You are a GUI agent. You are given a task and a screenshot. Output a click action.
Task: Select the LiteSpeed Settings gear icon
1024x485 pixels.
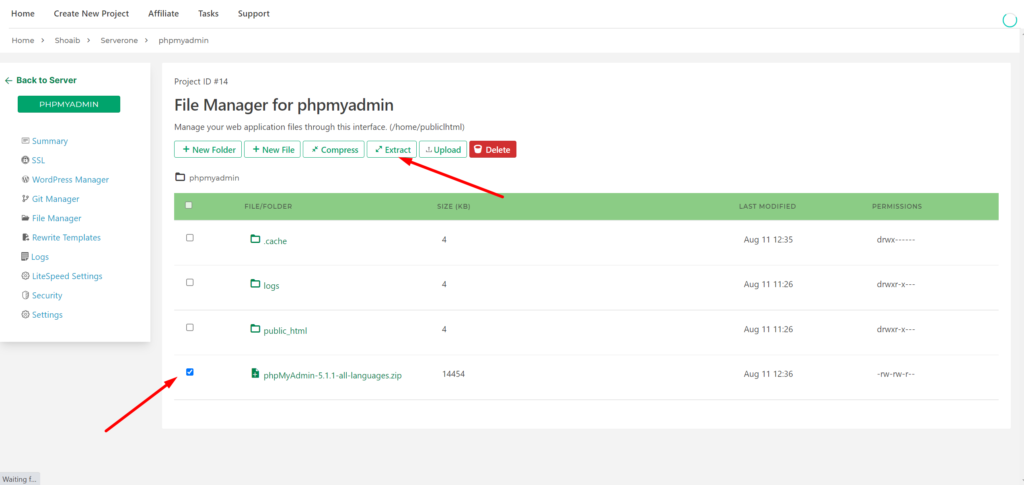pyautogui.click(x=25, y=276)
